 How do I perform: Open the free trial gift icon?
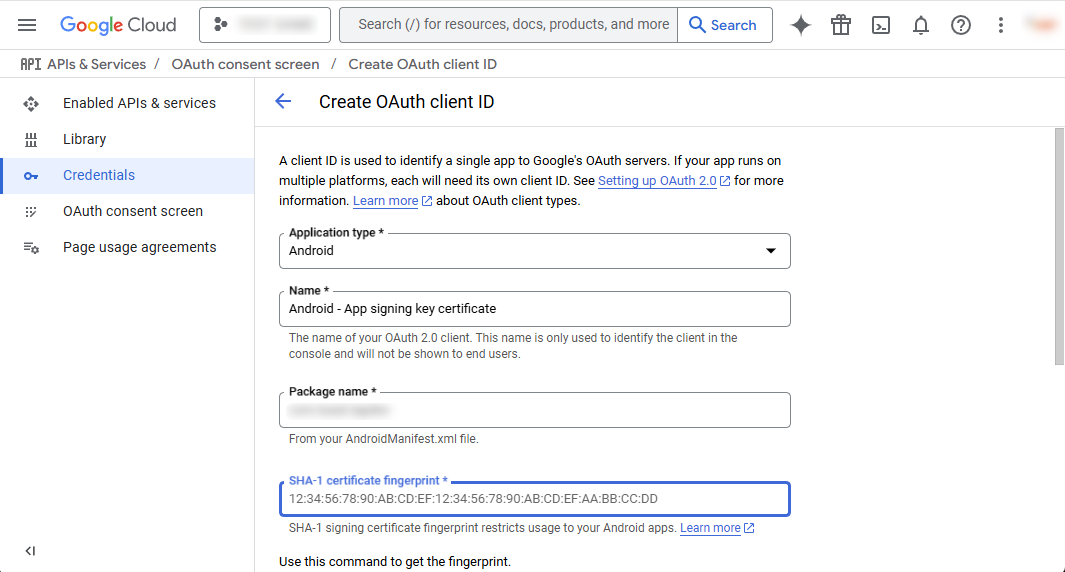841,25
